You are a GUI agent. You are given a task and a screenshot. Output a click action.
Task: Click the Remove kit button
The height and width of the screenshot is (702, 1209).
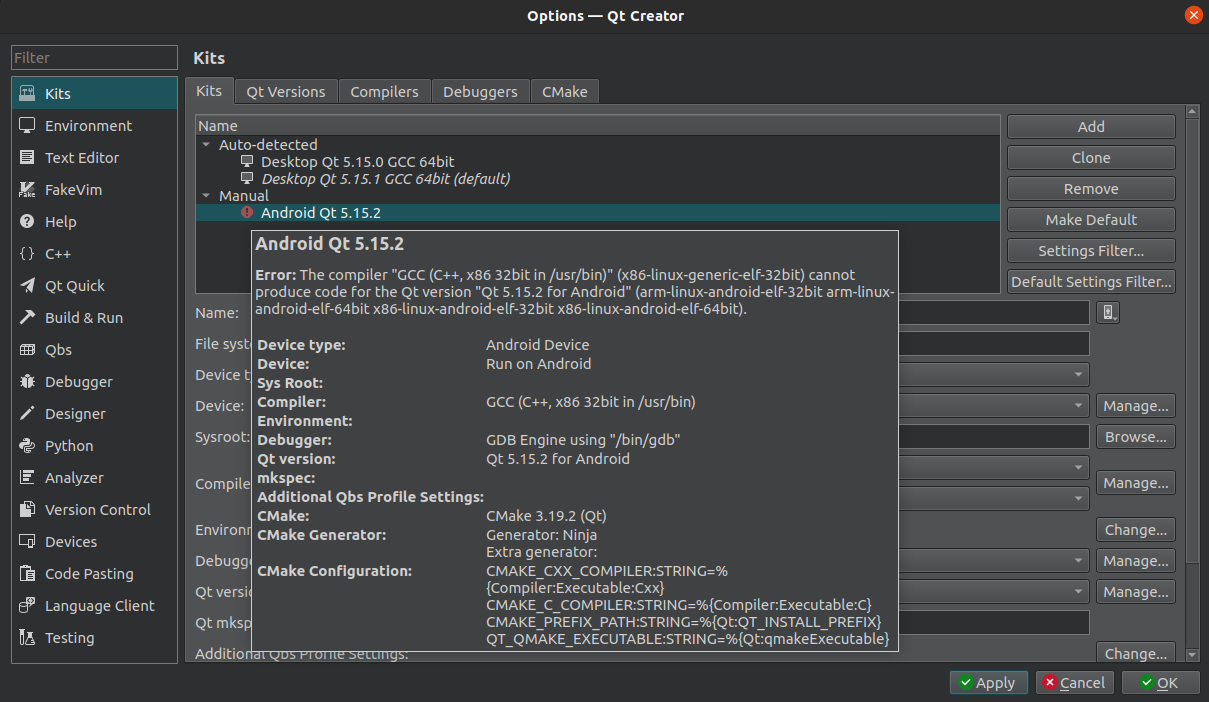(x=1091, y=189)
